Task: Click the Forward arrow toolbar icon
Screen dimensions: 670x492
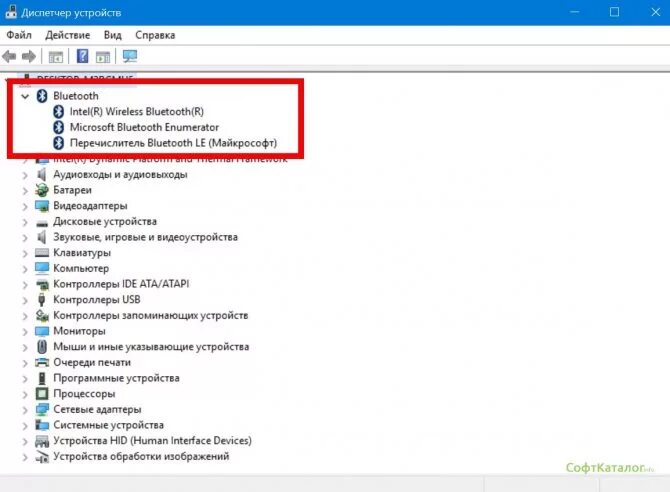Action: coord(29,56)
